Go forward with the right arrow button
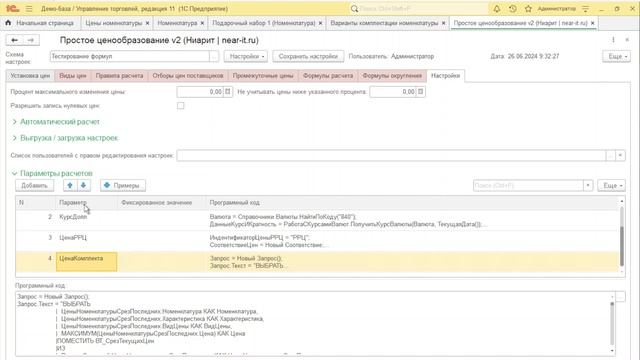The image size is (640, 360). tap(31, 40)
